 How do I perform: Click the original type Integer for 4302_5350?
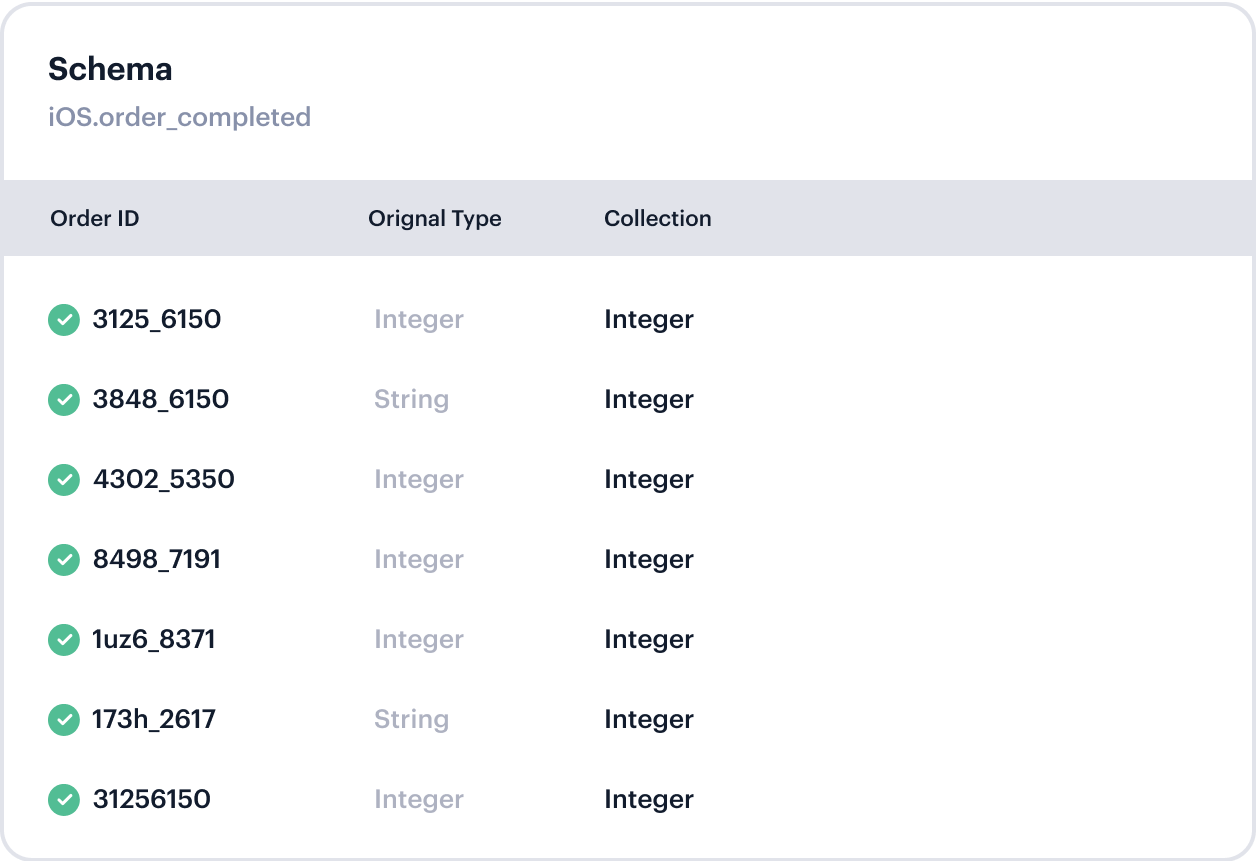click(x=419, y=481)
